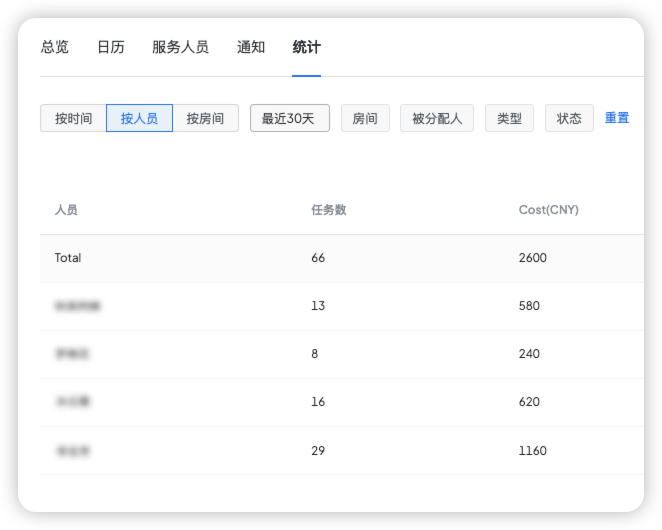This screenshot has height=530, width=662.
Task: Sort by the 任务数 column header
Action: (x=328, y=210)
